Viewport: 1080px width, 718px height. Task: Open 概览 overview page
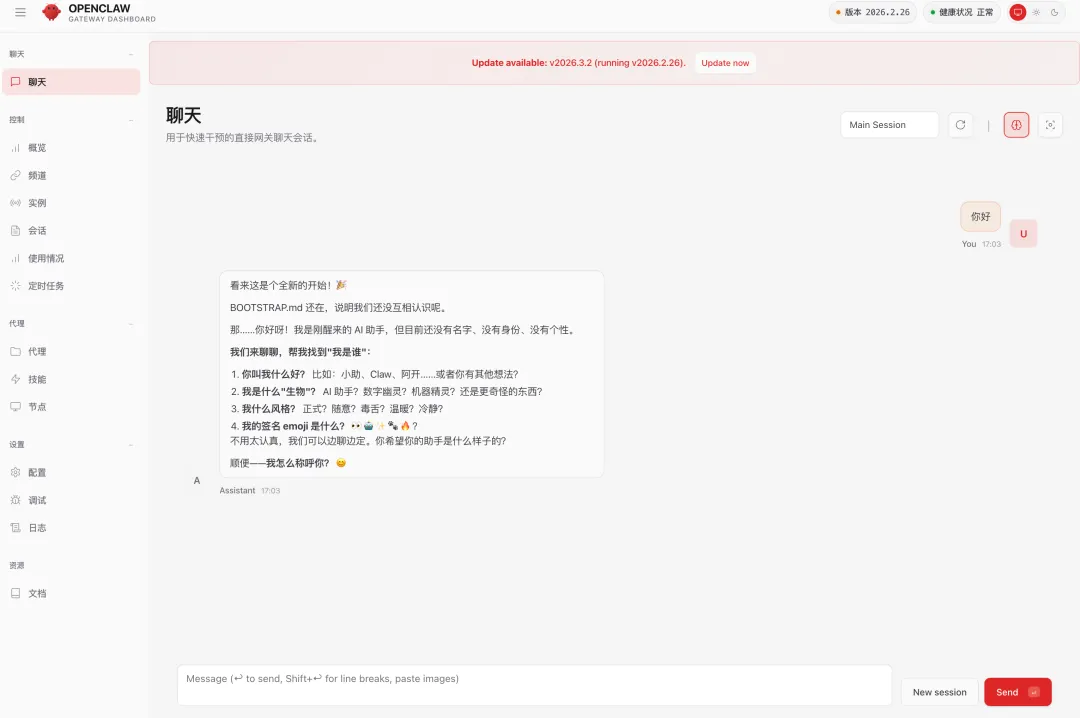point(71,147)
